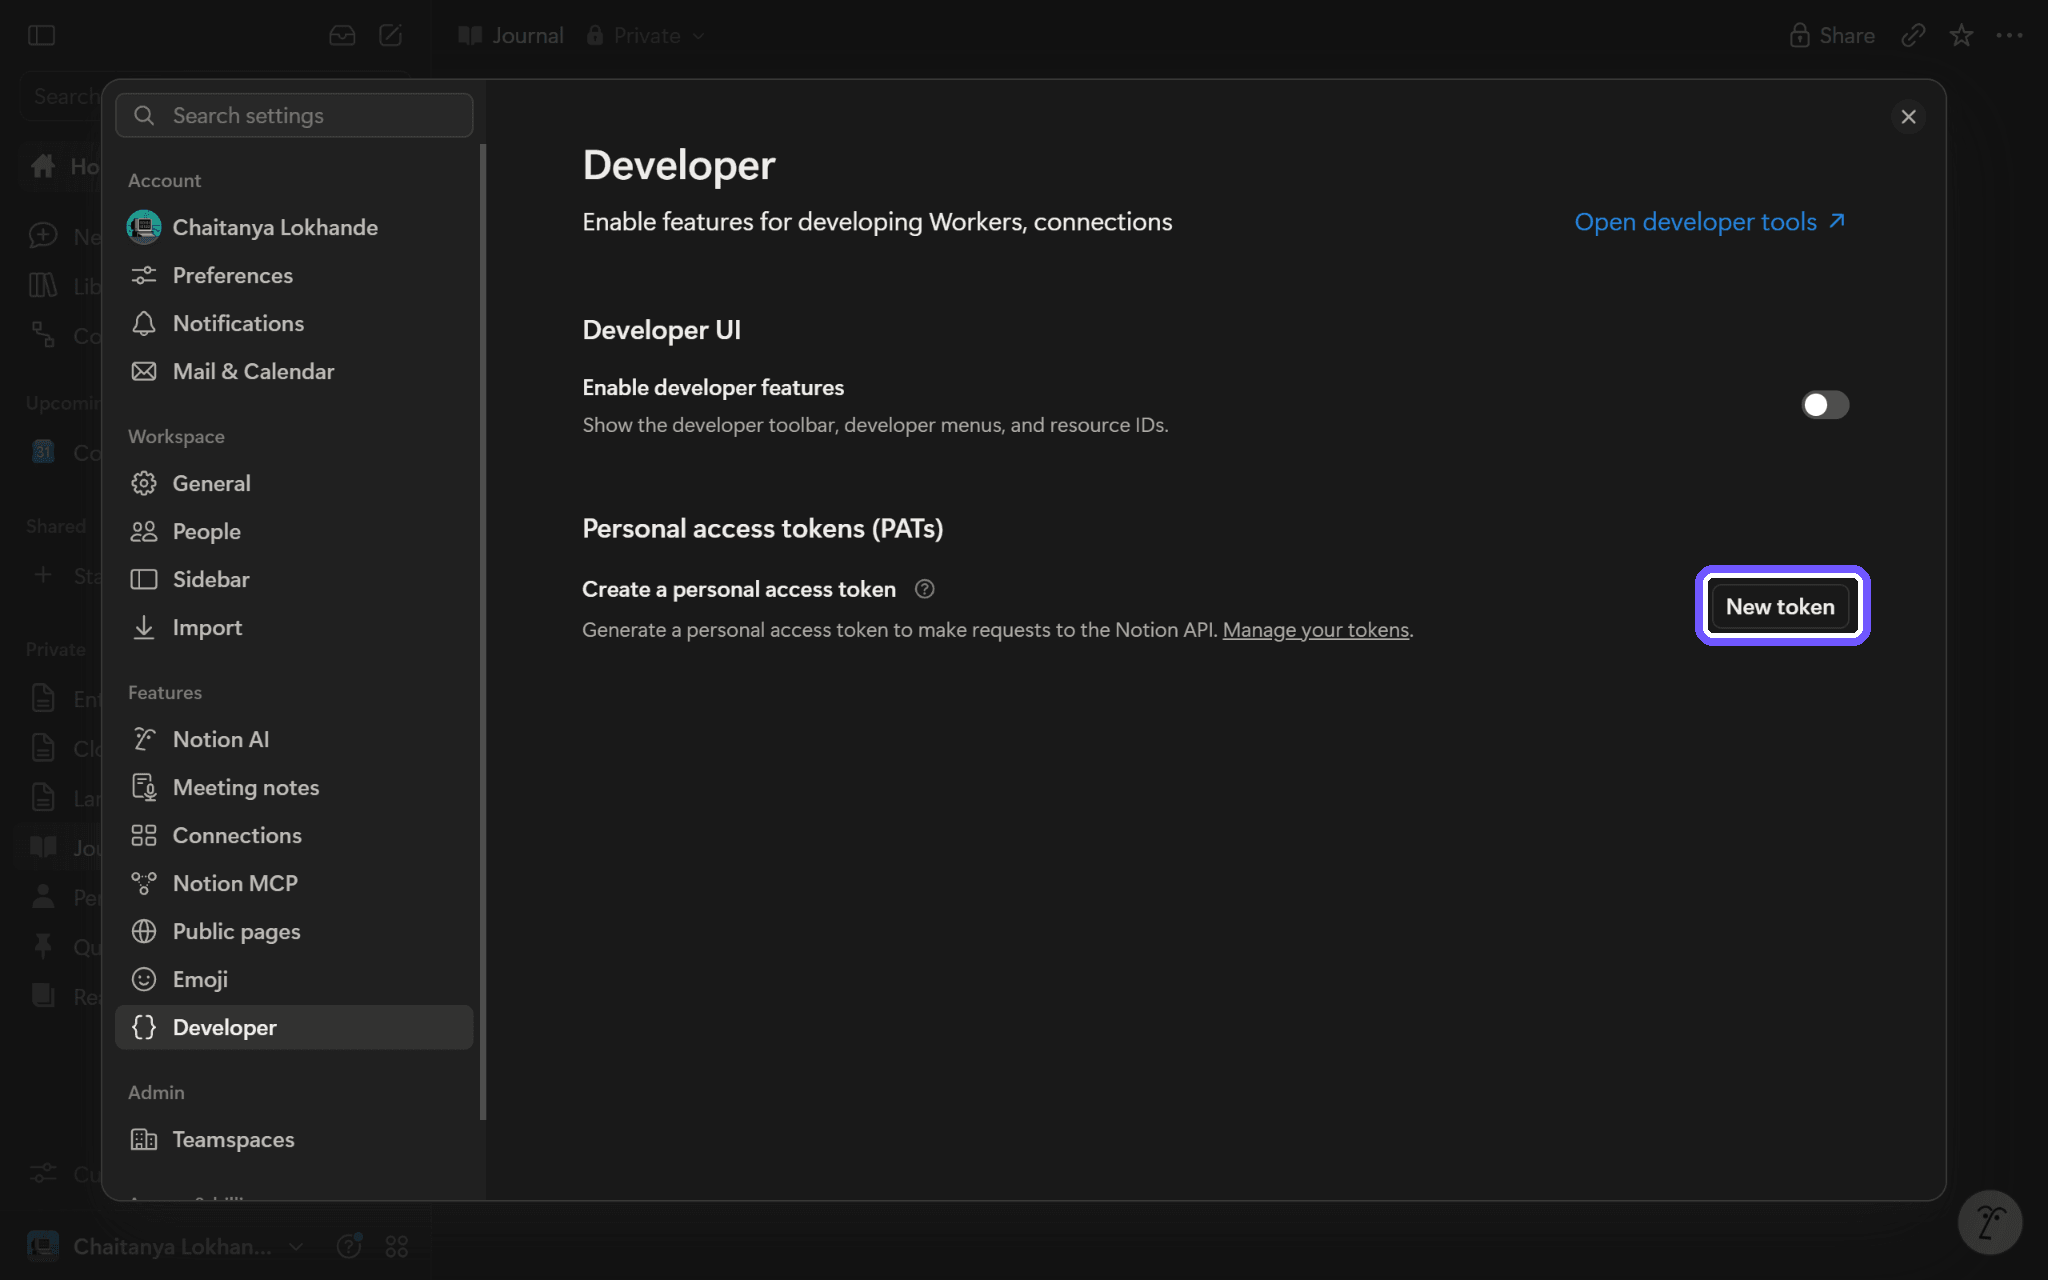Click the Share button in top bar
The height and width of the screenshot is (1280, 2048).
coord(1832,36)
